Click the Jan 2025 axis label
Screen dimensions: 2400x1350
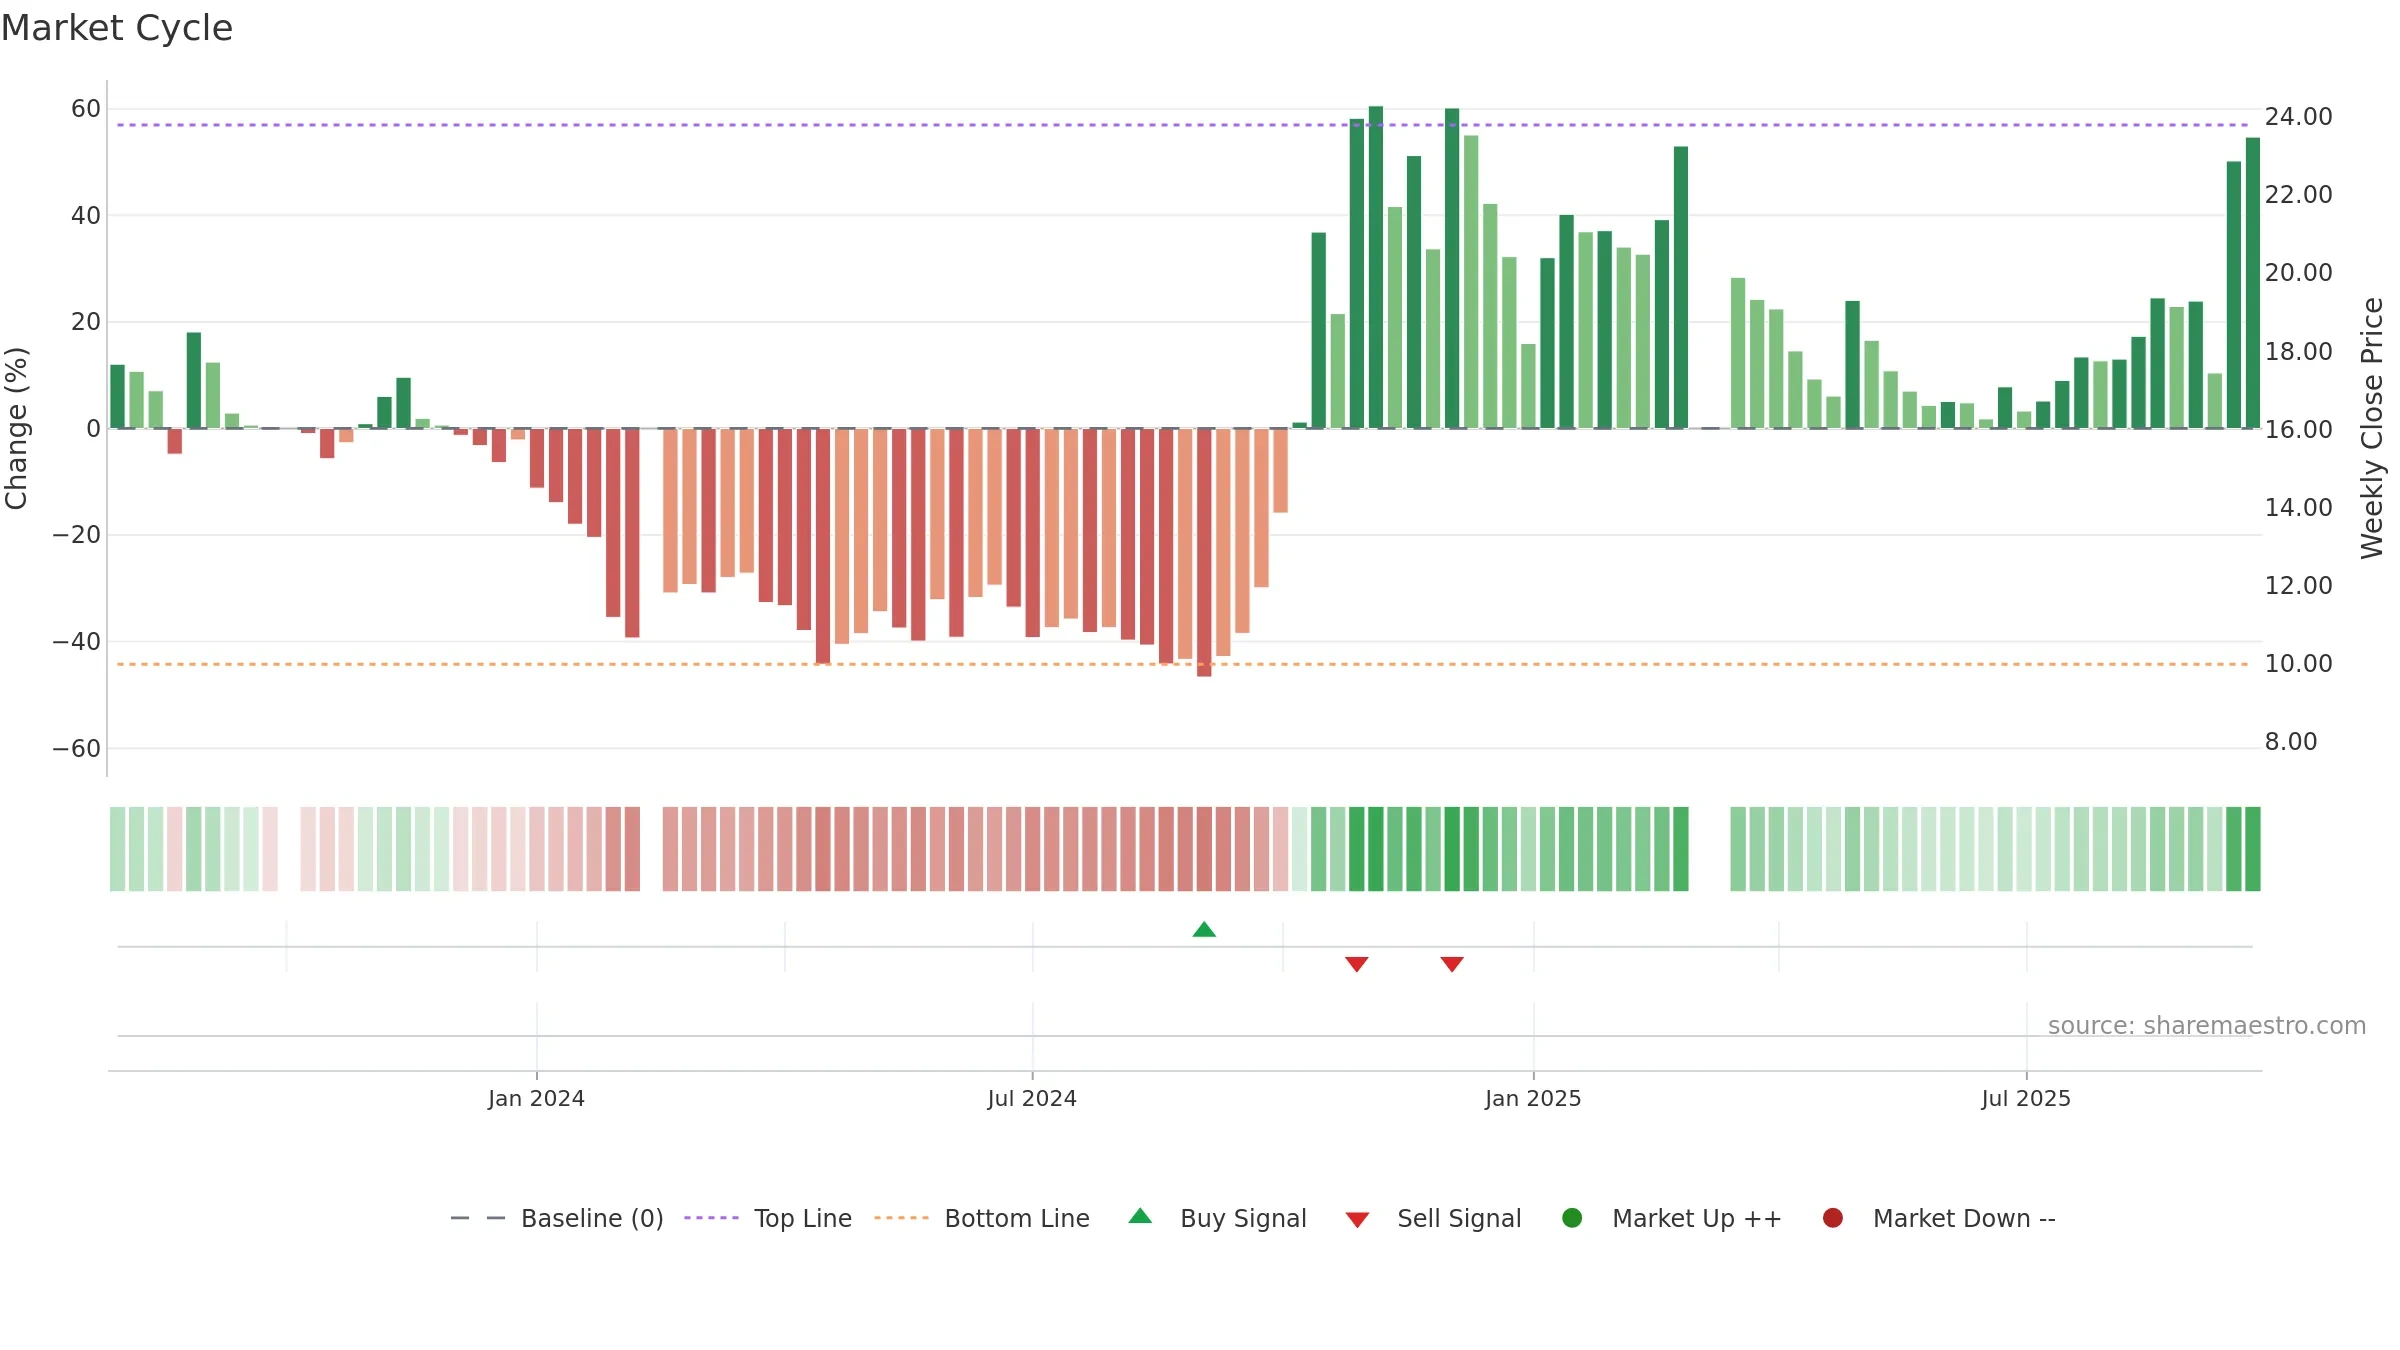point(1533,1098)
